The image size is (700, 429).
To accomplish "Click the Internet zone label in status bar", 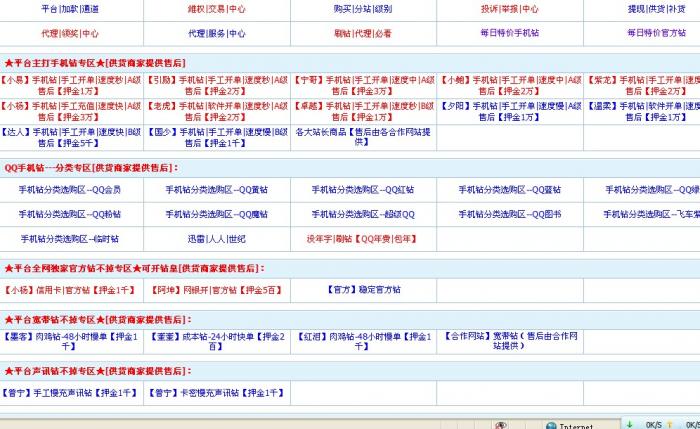I will click(576, 426).
